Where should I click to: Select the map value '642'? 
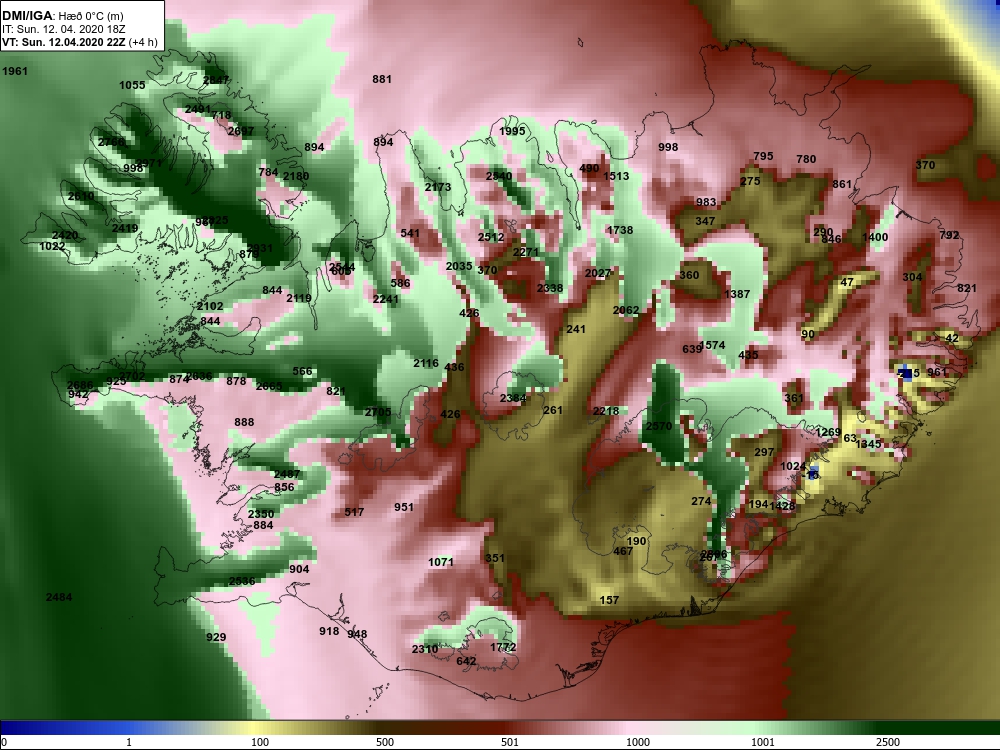[x=466, y=661]
